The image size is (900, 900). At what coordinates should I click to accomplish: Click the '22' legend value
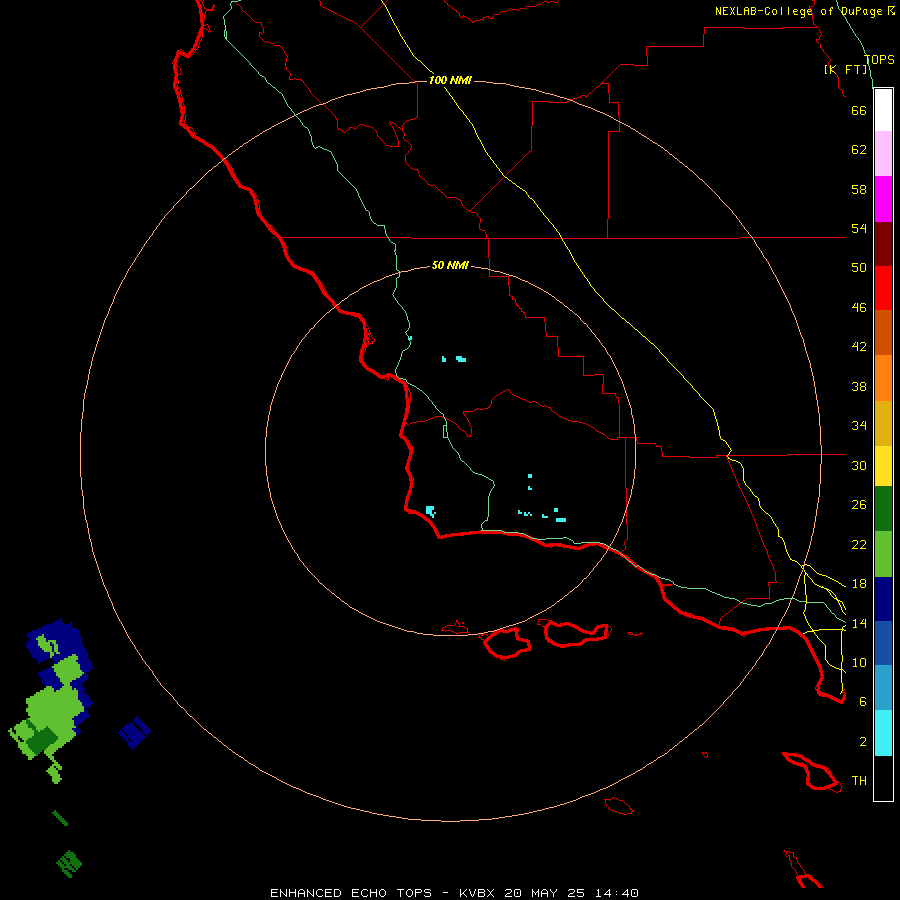(x=859, y=545)
